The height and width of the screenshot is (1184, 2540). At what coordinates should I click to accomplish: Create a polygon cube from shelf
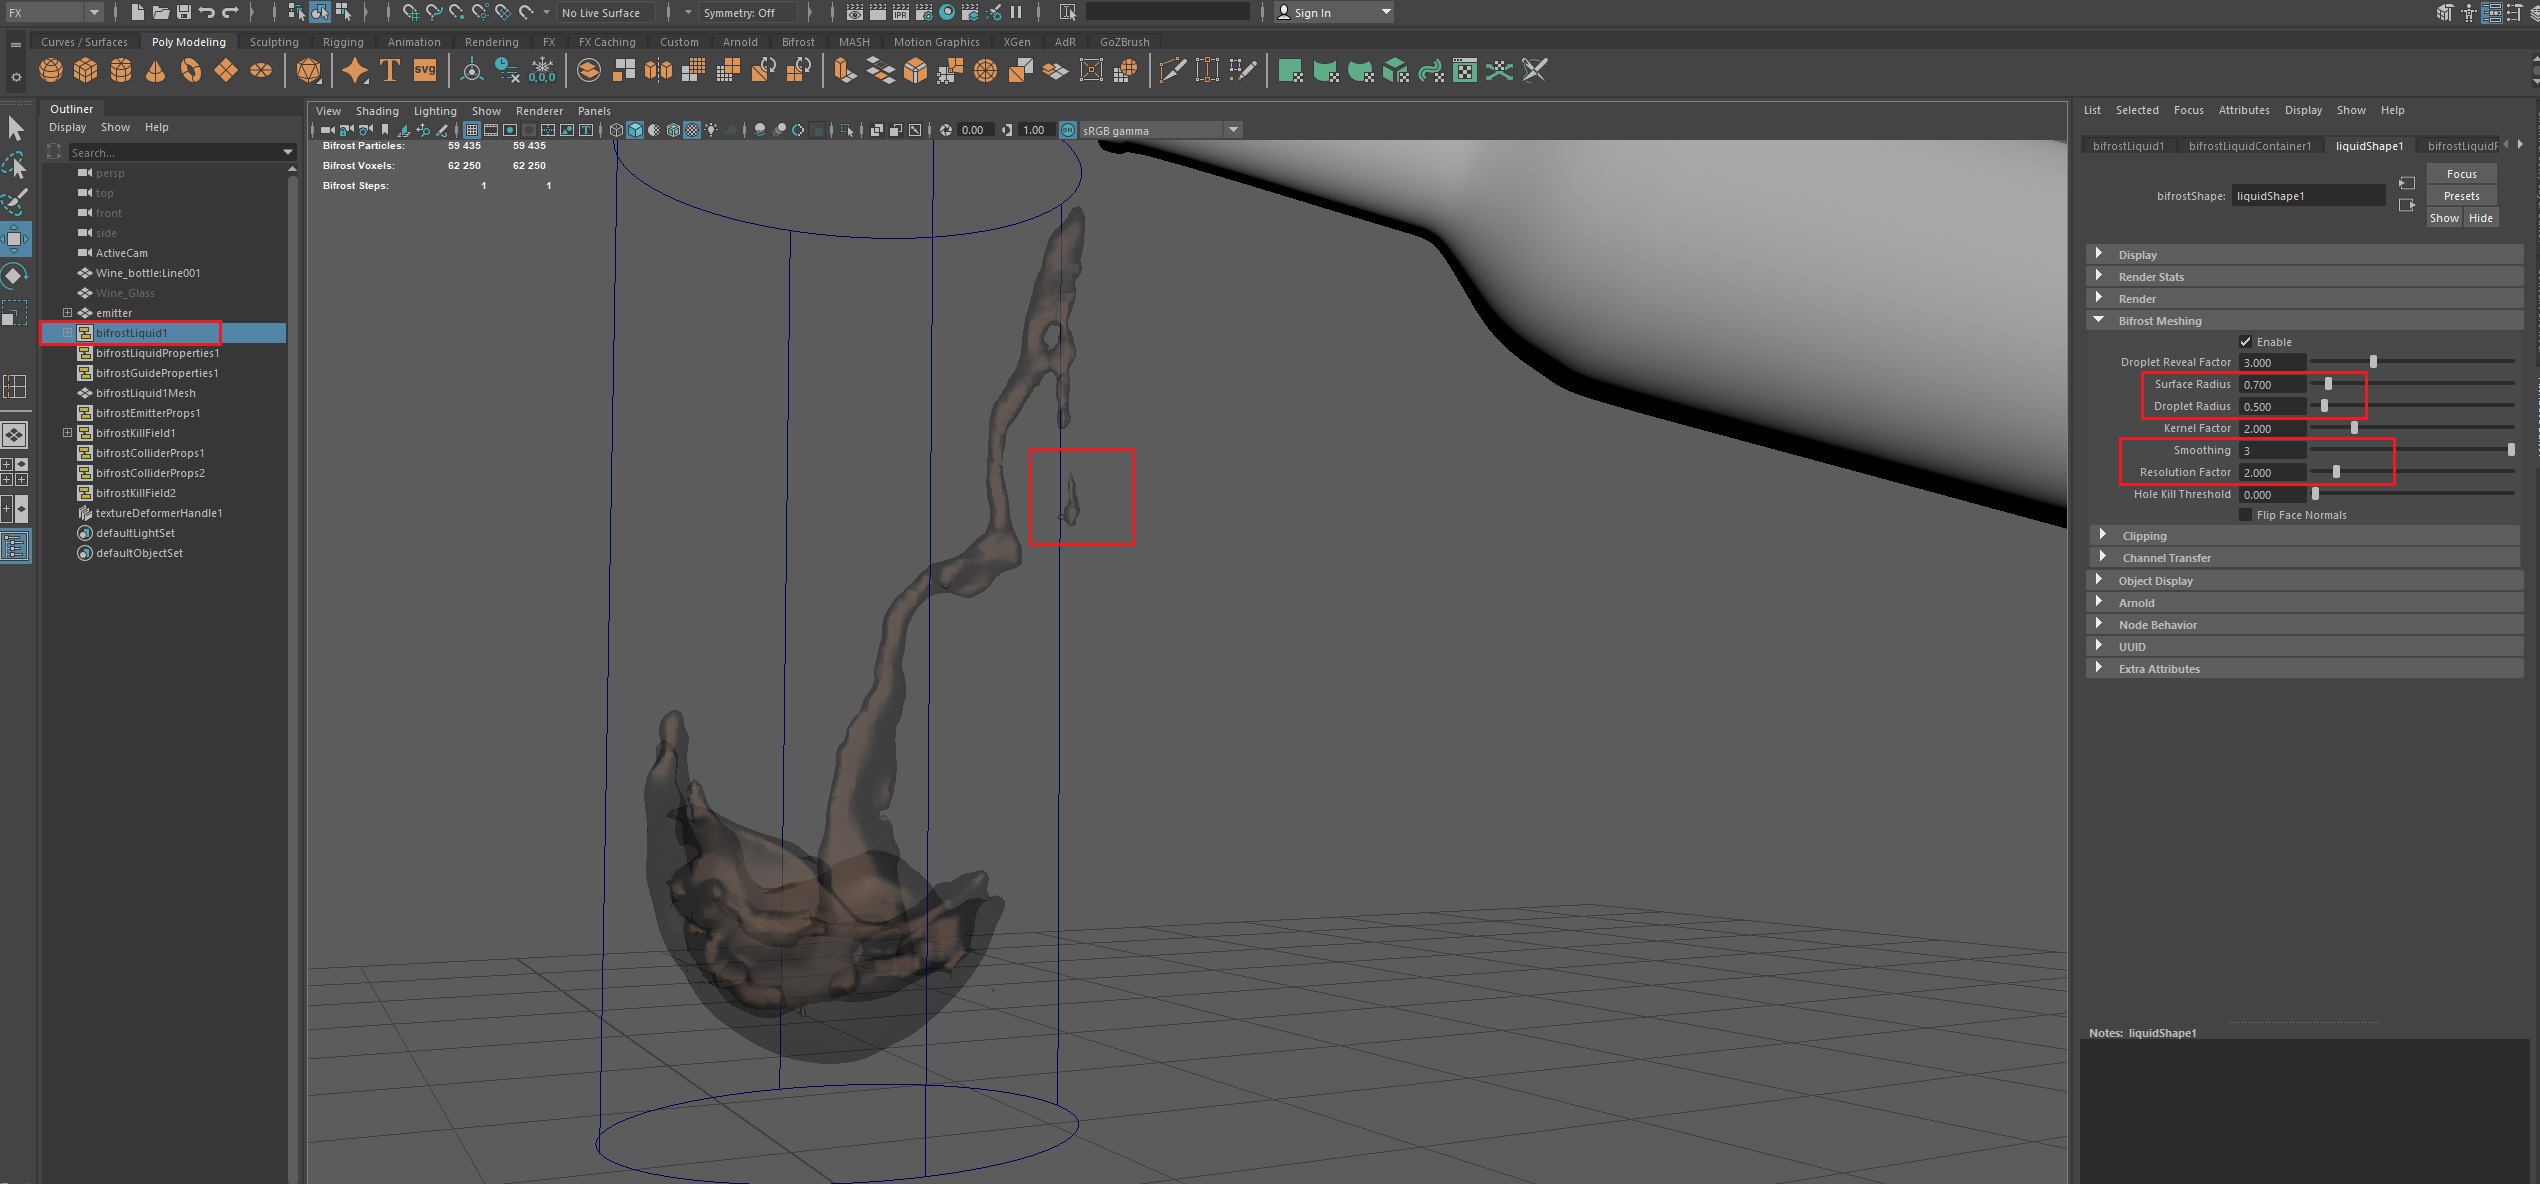86,71
